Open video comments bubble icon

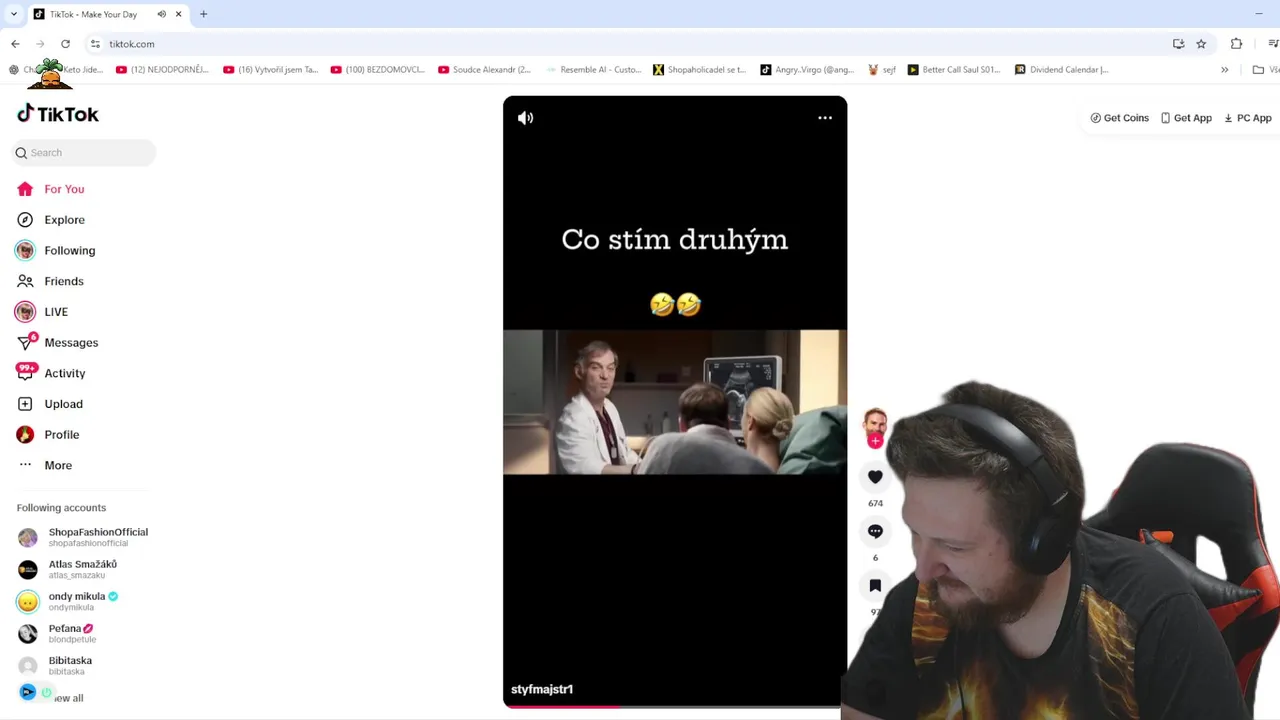(x=875, y=531)
